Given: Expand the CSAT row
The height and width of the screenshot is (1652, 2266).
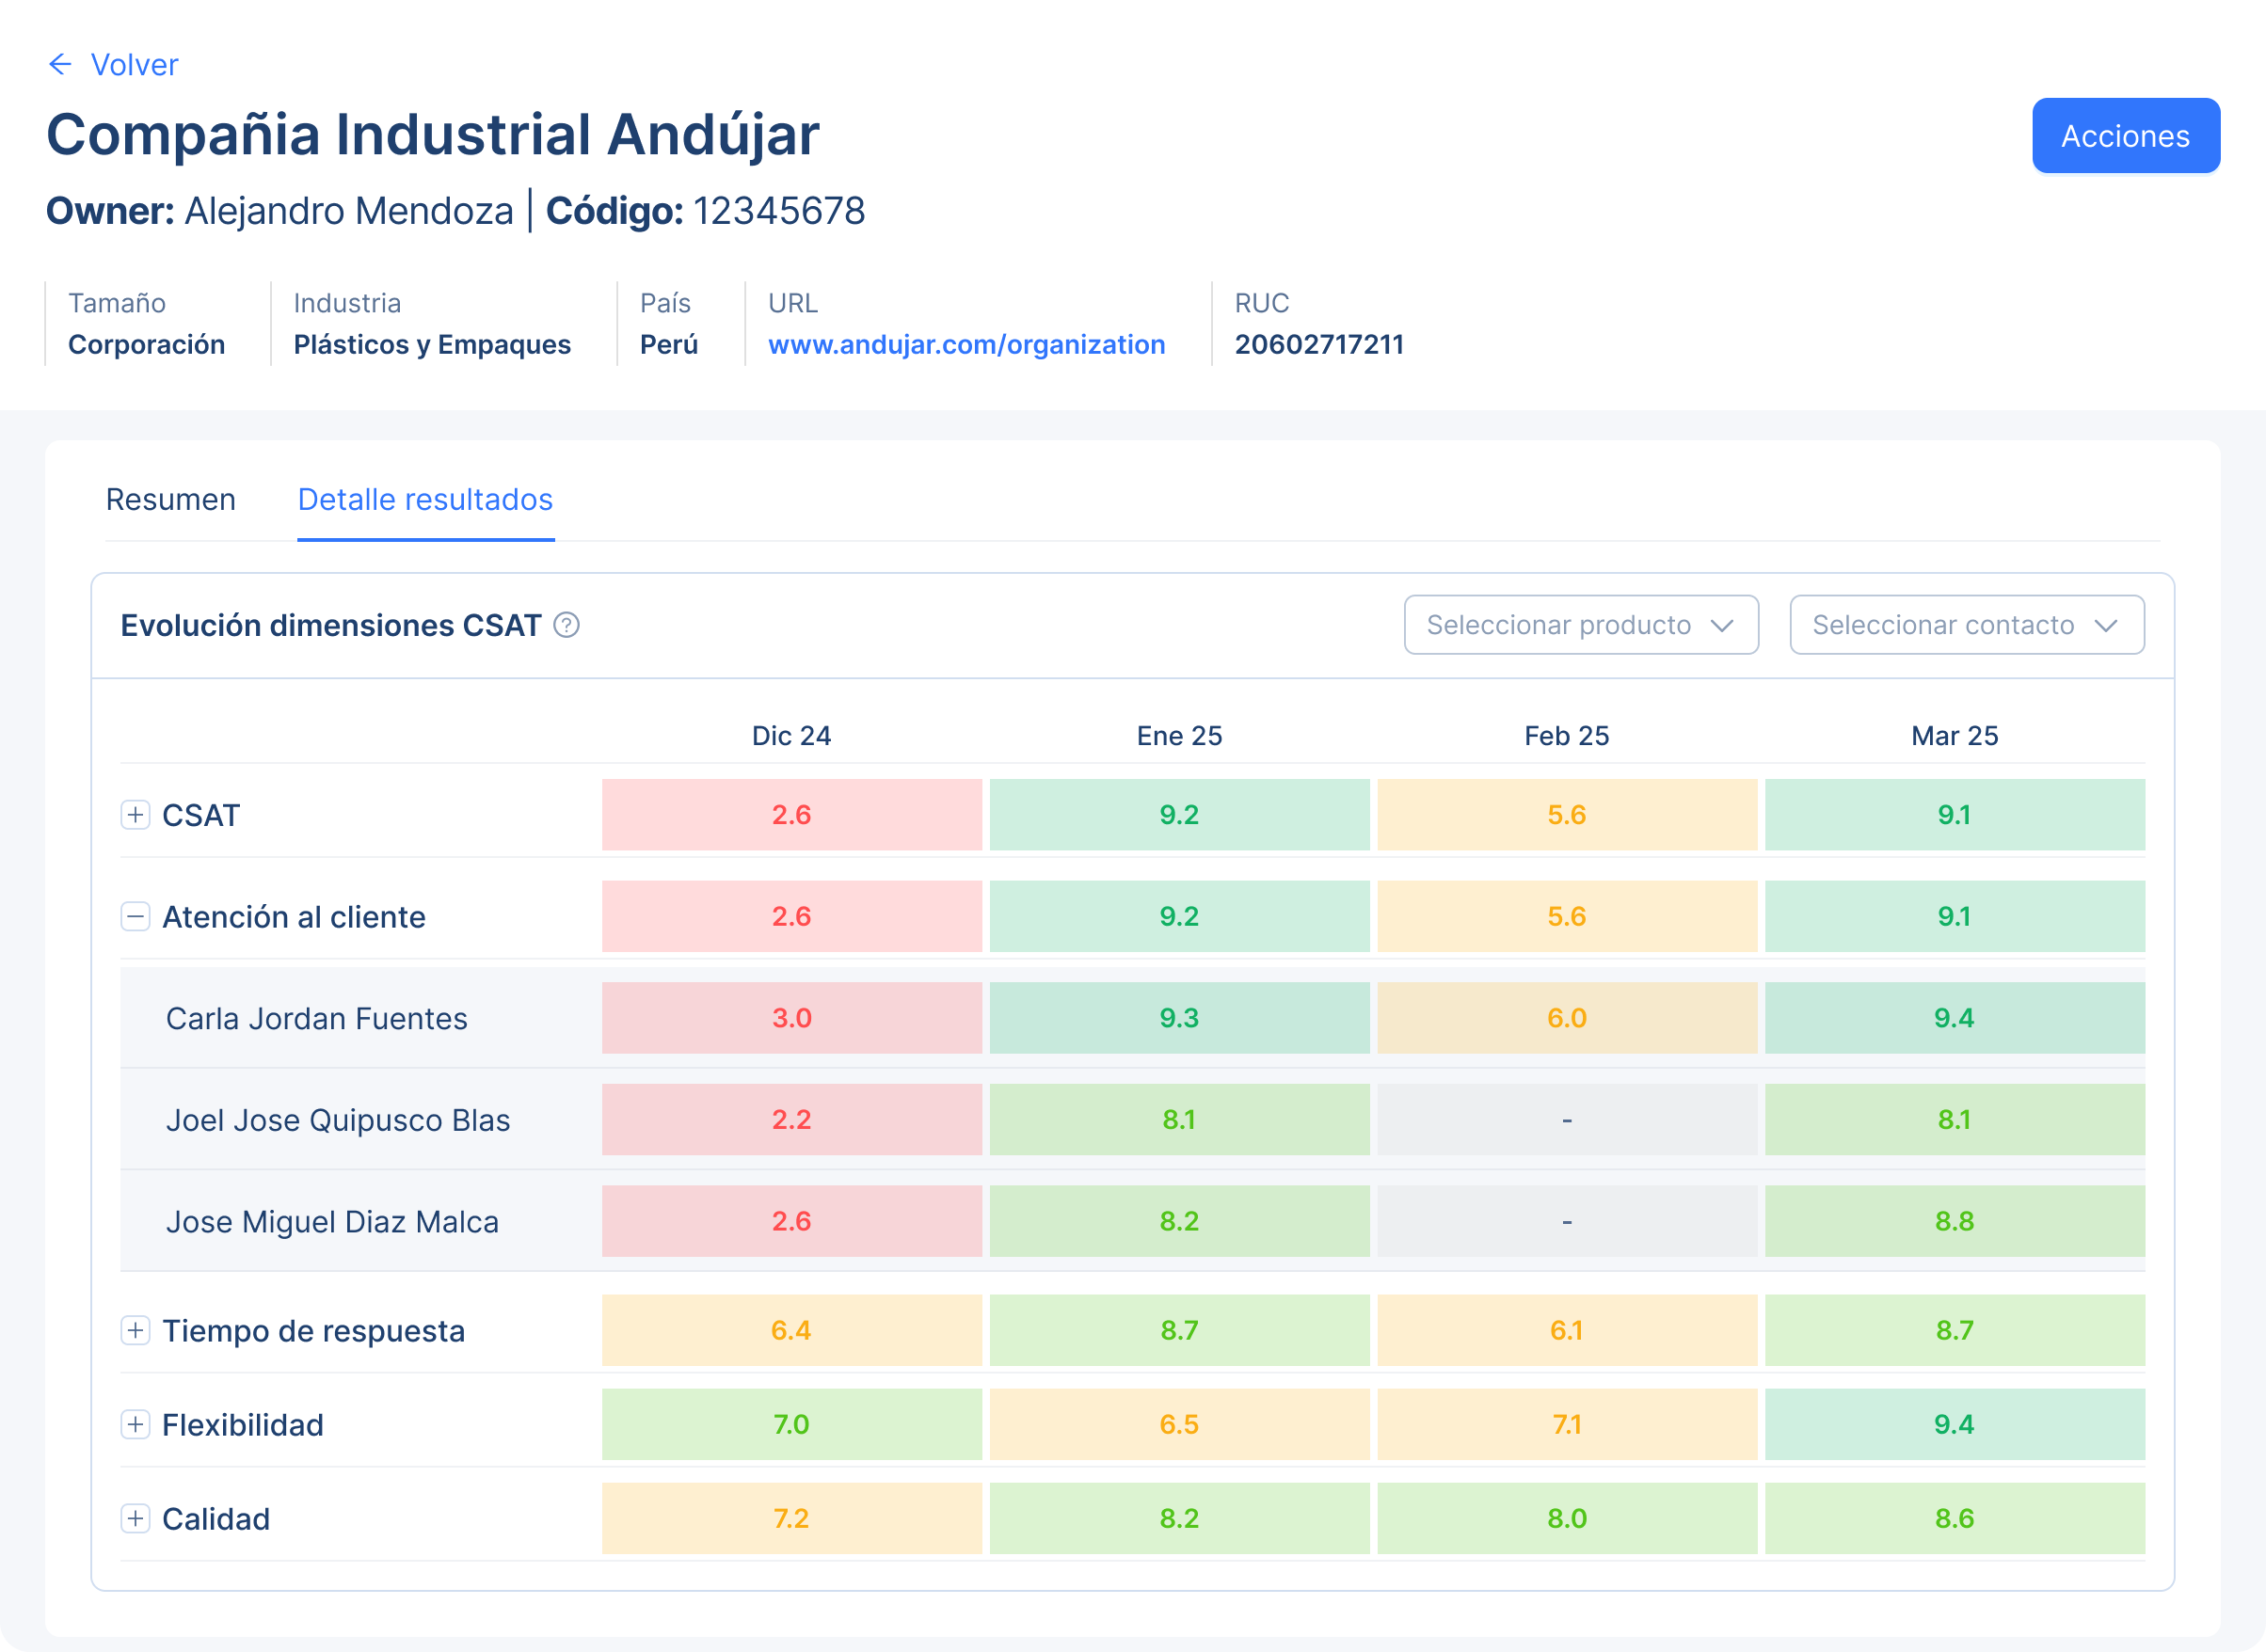Looking at the screenshot, I should [x=135, y=815].
